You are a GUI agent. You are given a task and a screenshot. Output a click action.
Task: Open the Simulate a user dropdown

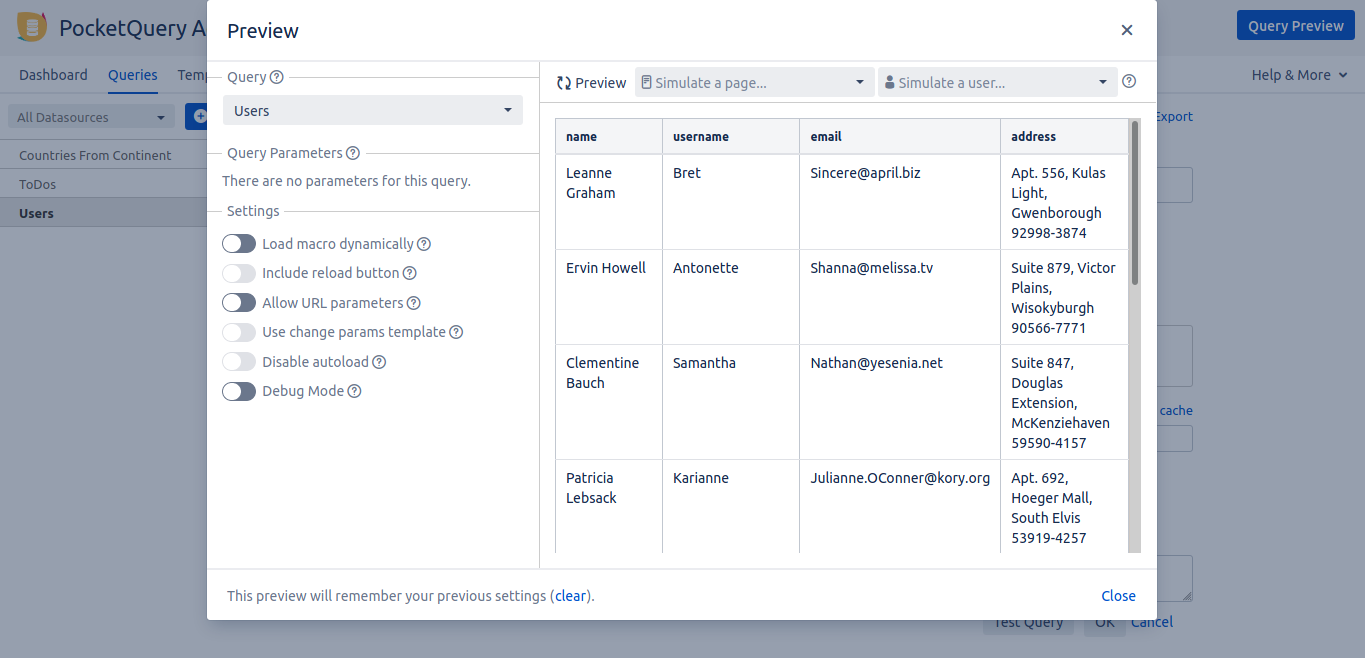[997, 83]
